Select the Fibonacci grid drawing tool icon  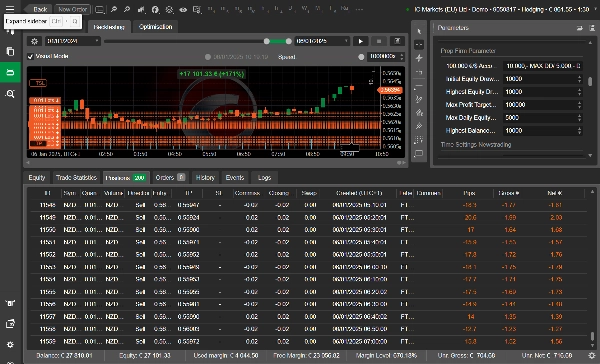click(419, 140)
